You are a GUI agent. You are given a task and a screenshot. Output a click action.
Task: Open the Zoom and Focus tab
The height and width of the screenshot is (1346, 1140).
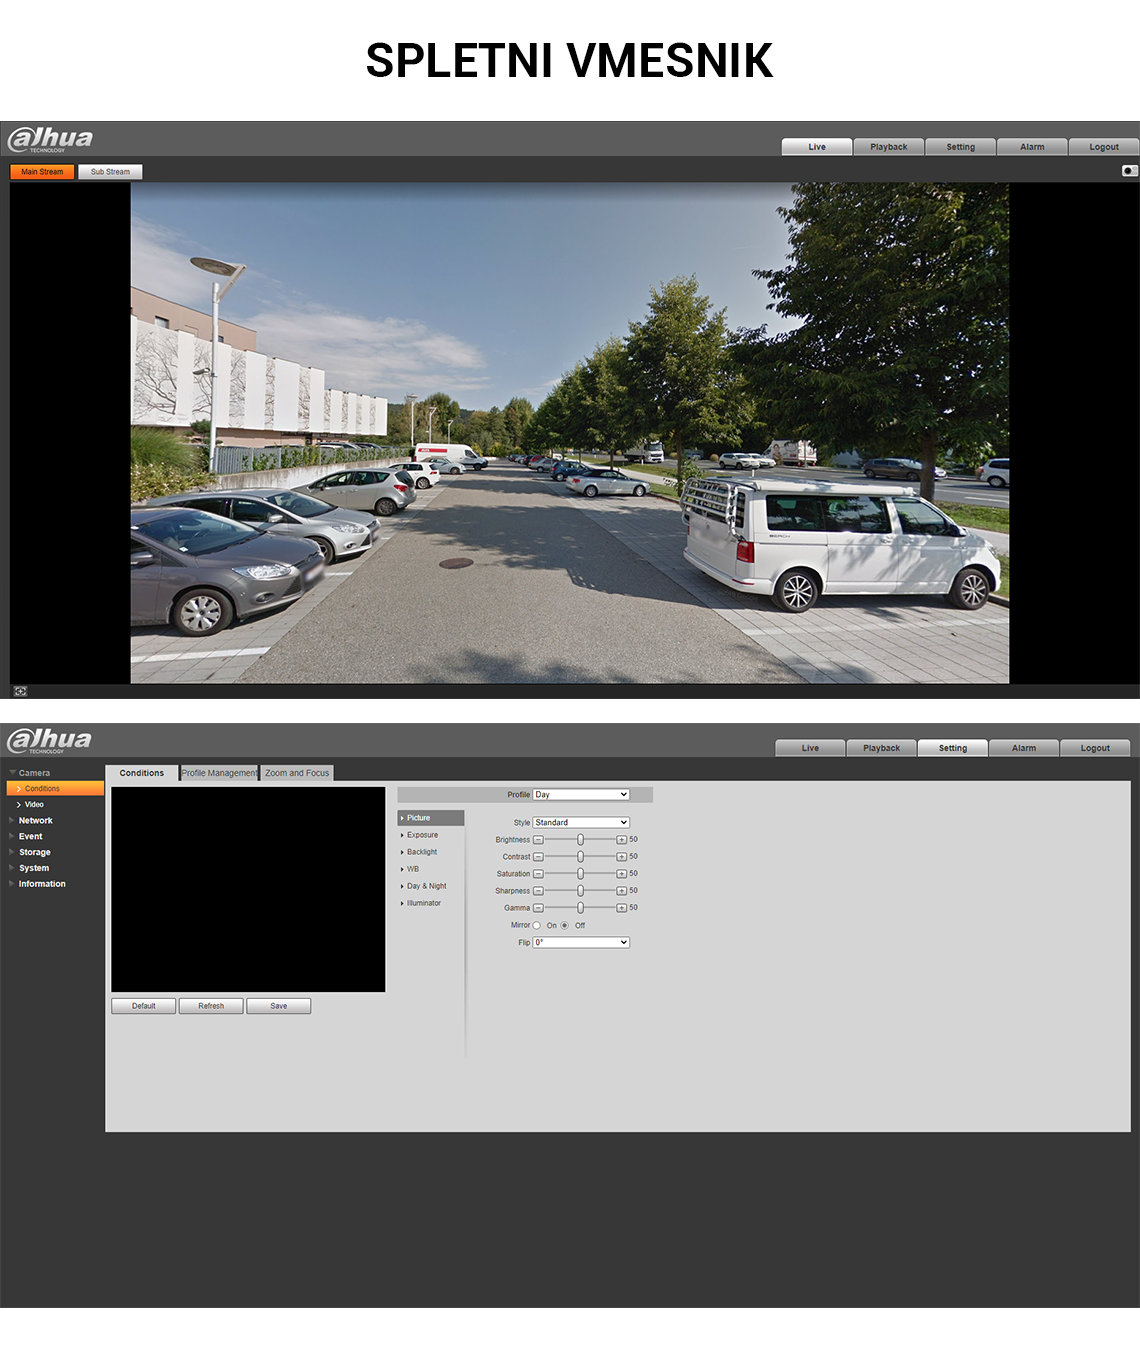pos(297,773)
